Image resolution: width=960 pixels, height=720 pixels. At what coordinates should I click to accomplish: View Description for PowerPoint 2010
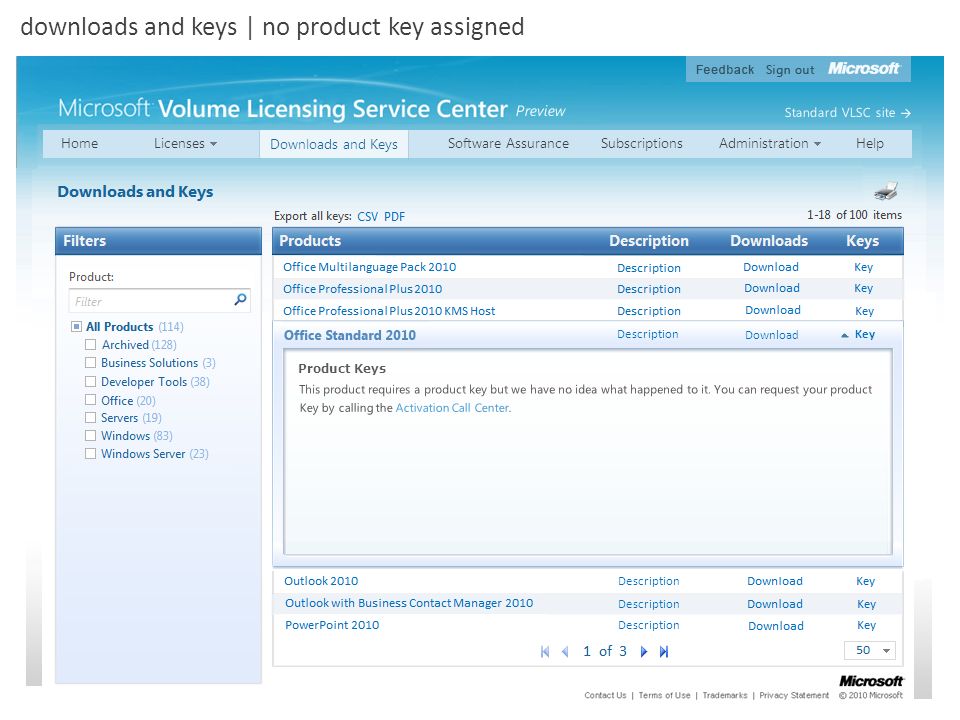(x=648, y=625)
